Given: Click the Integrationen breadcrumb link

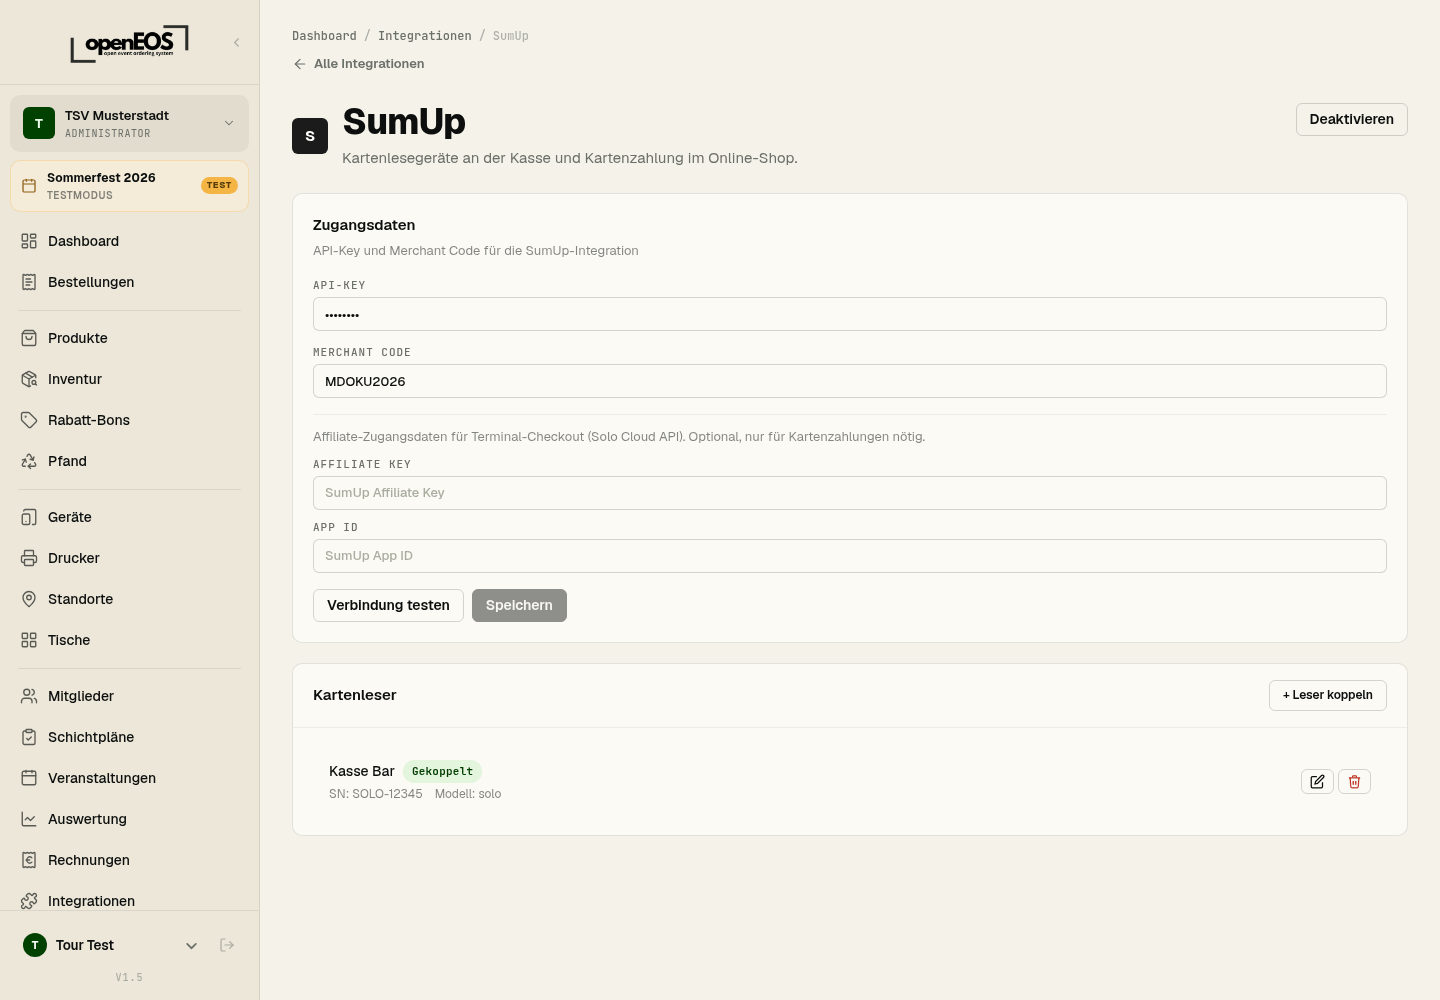Looking at the screenshot, I should [x=424, y=36].
